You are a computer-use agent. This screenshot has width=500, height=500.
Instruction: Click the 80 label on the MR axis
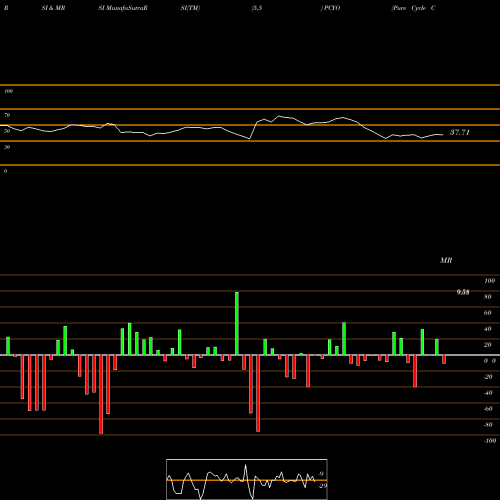click(488, 297)
